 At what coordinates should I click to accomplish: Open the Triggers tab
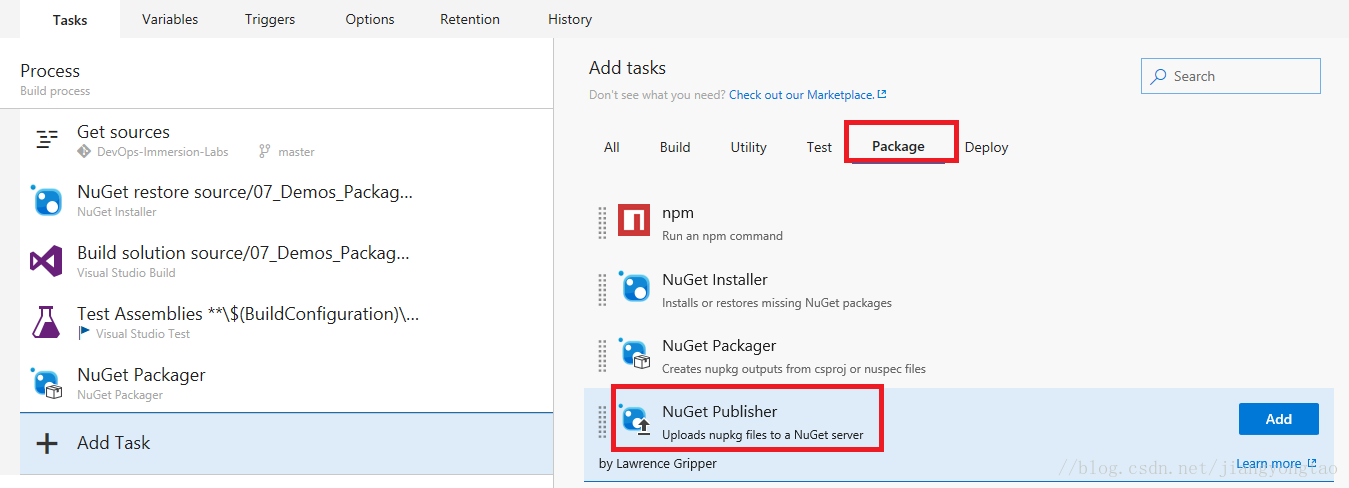point(270,19)
